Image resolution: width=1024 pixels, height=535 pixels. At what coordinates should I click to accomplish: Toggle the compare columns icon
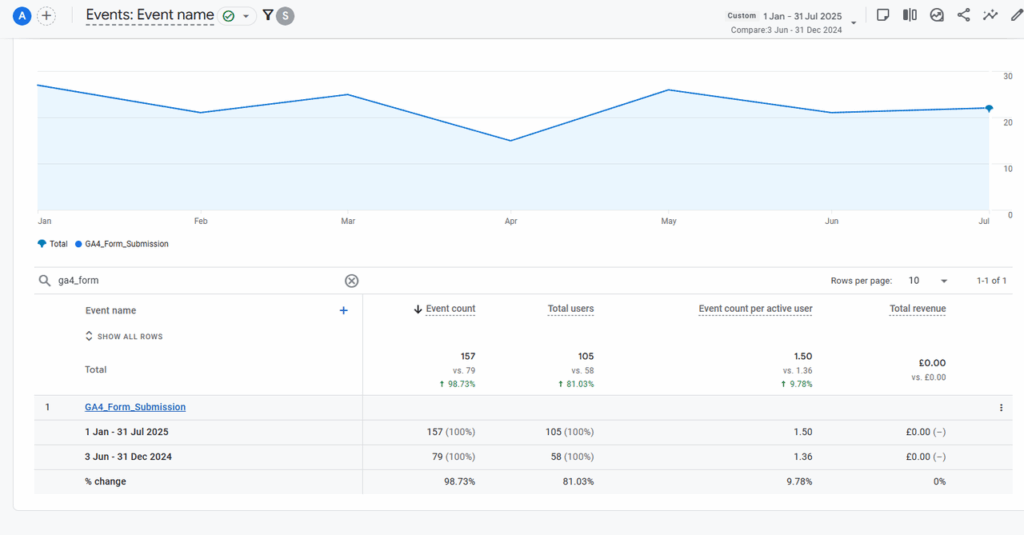[910, 15]
